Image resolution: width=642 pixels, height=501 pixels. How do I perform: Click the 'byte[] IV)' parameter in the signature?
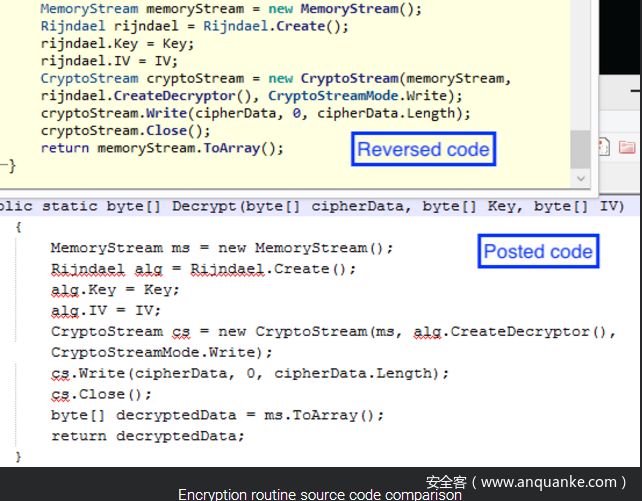pos(579,206)
